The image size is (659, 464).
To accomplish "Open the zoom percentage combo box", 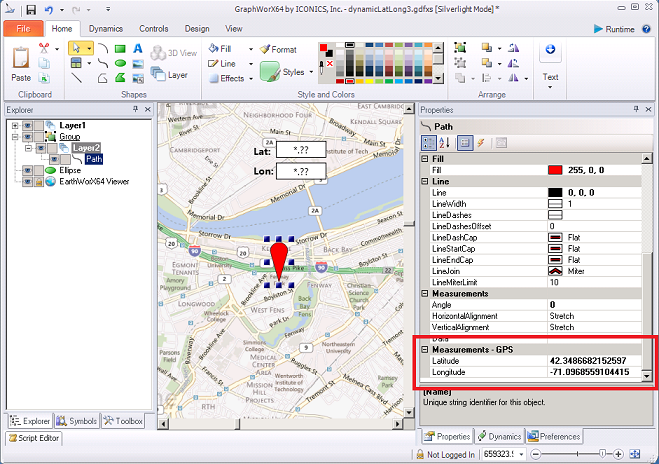I will [503, 454].
